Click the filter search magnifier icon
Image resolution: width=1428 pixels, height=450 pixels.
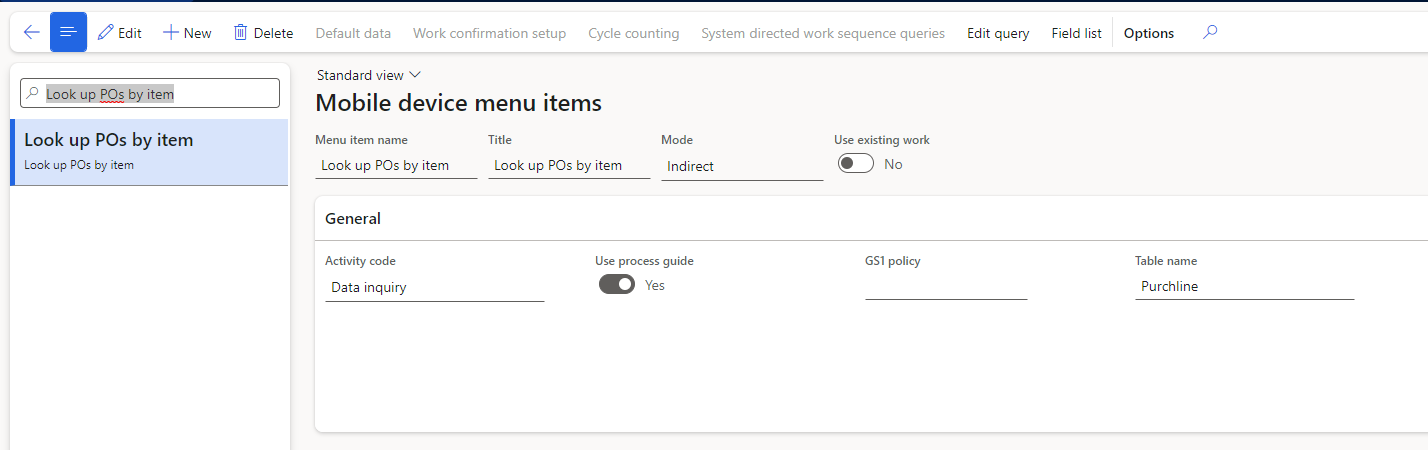[x=33, y=94]
